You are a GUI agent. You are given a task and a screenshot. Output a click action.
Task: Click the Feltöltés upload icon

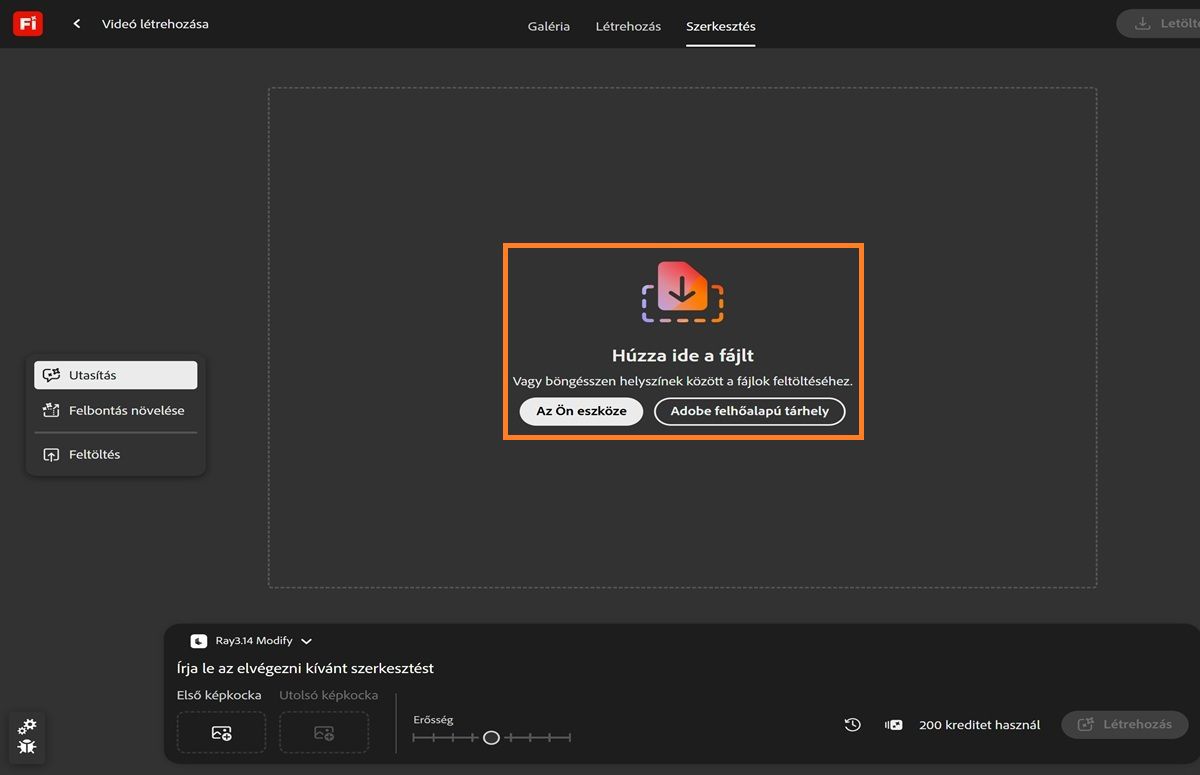(x=51, y=454)
